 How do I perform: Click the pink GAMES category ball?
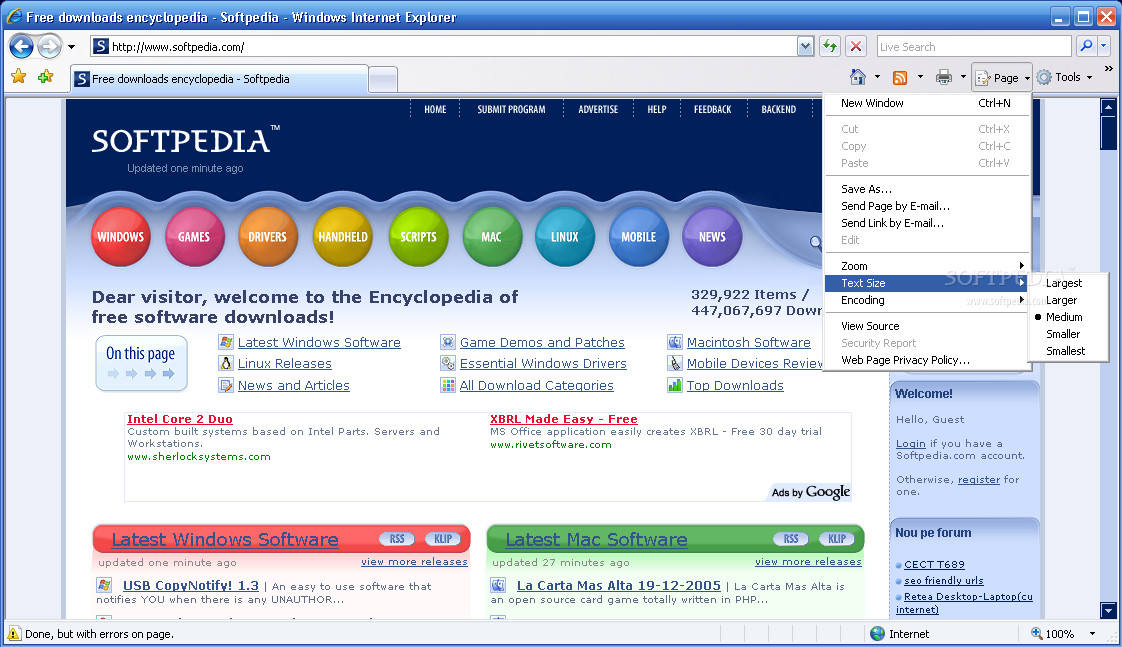(x=195, y=236)
